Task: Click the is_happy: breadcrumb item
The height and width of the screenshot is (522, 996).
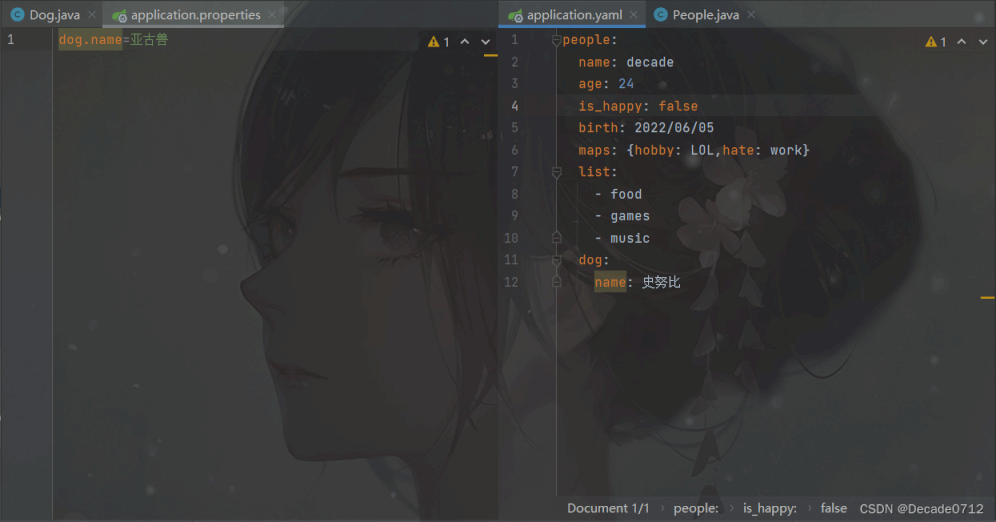Action: click(769, 508)
